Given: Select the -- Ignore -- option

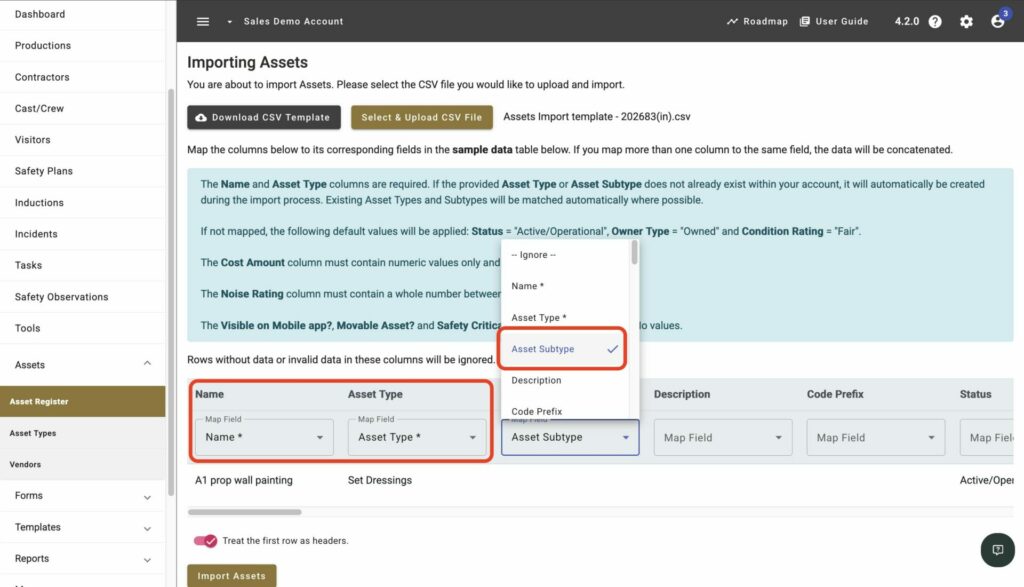Looking at the screenshot, I should click(565, 255).
